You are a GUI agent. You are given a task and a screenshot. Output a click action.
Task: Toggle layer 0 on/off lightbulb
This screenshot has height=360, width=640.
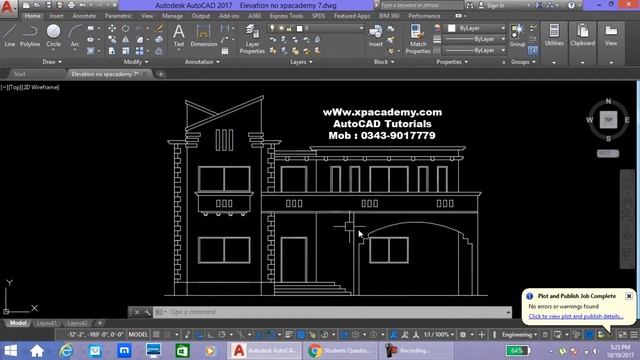tap(272, 28)
